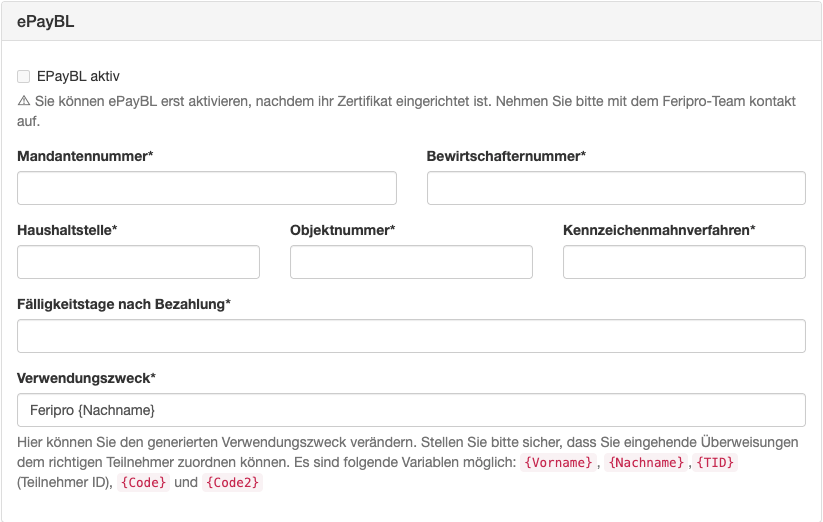Click the Verwendungszweck field containing Feripro {Nachname}
The height and width of the screenshot is (522, 823).
click(x=412, y=410)
